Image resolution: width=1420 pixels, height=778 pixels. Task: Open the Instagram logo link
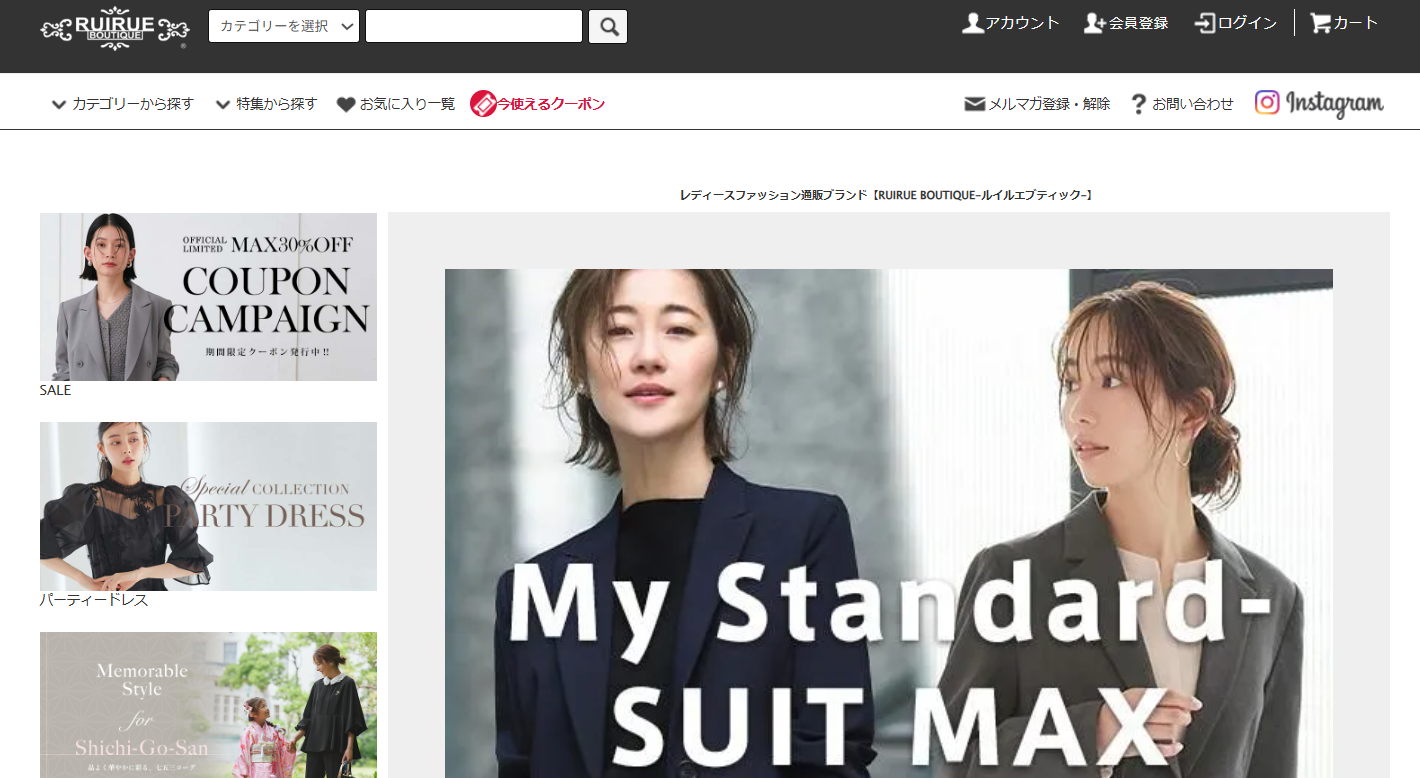click(1319, 103)
